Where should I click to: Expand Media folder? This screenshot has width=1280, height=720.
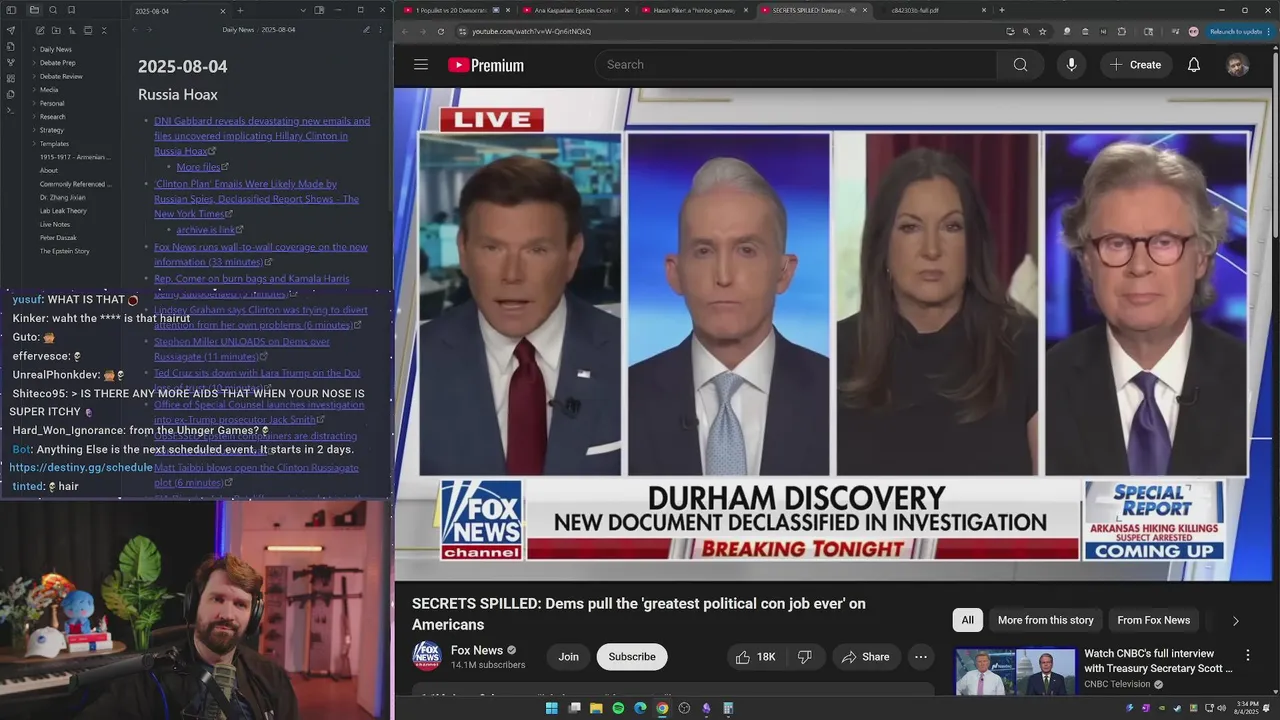(x=50, y=90)
